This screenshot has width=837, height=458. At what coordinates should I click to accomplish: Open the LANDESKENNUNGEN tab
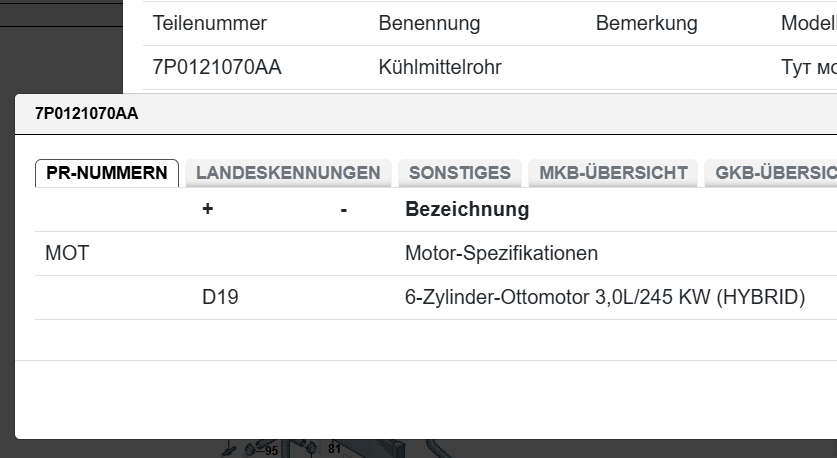point(288,173)
